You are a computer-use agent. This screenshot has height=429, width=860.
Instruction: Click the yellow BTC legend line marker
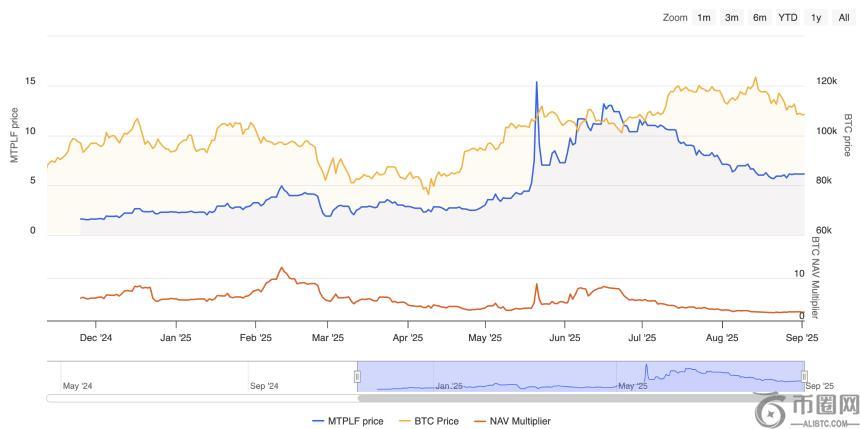pyautogui.click(x=405, y=421)
